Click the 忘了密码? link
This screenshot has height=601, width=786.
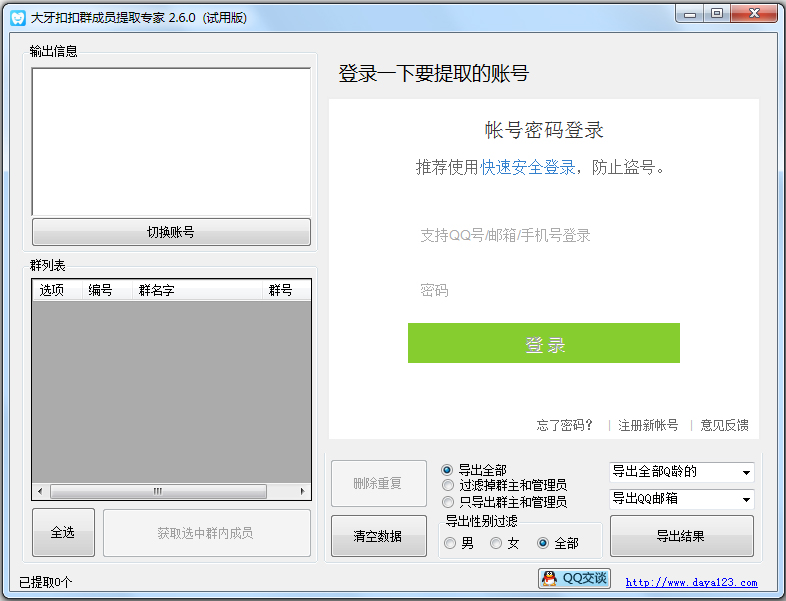pos(565,425)
